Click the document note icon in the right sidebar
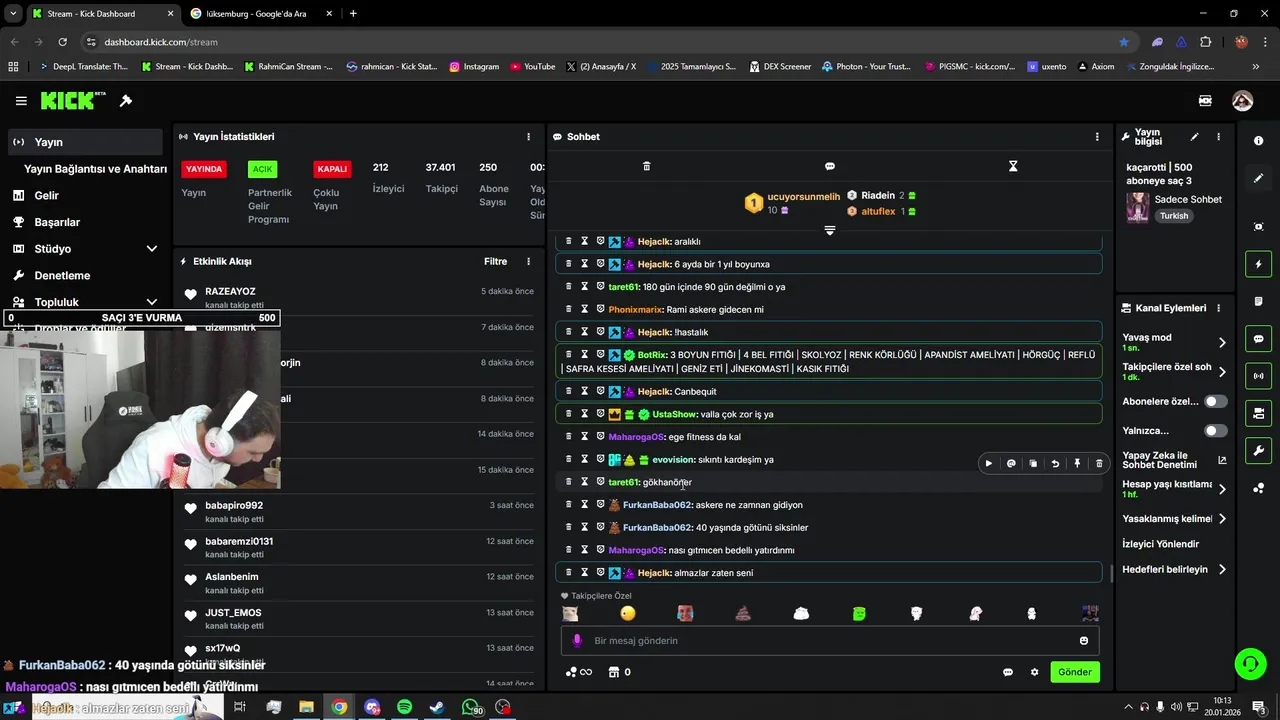Screen dimensions: 1280x720 pos(1258,301)
